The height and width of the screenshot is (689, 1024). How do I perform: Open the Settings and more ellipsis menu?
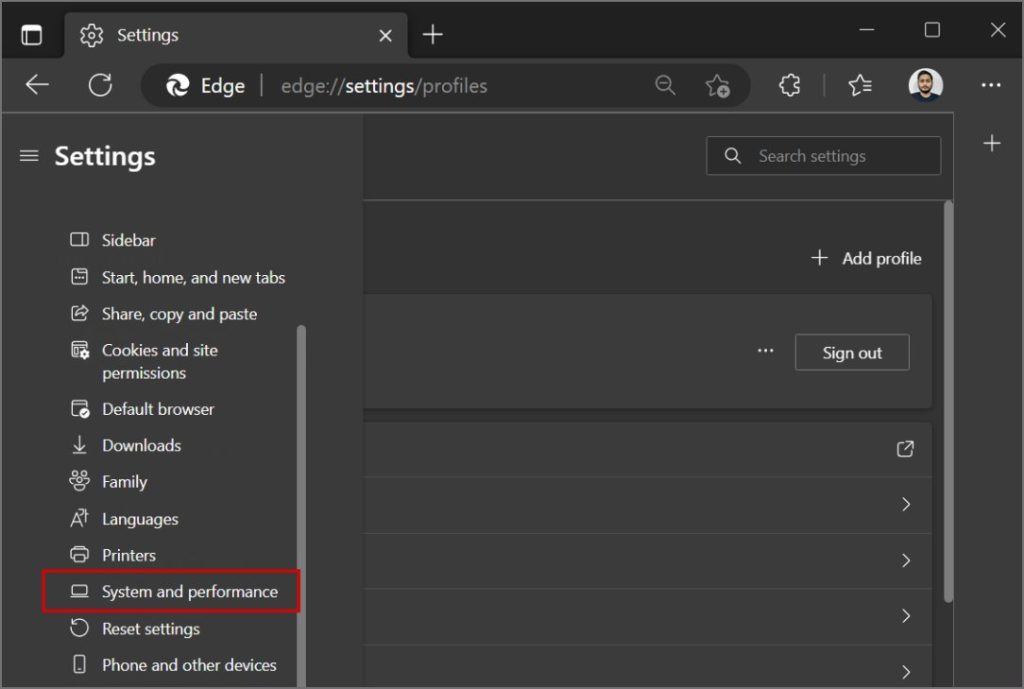pyautogui.click(x=991, y=85)
